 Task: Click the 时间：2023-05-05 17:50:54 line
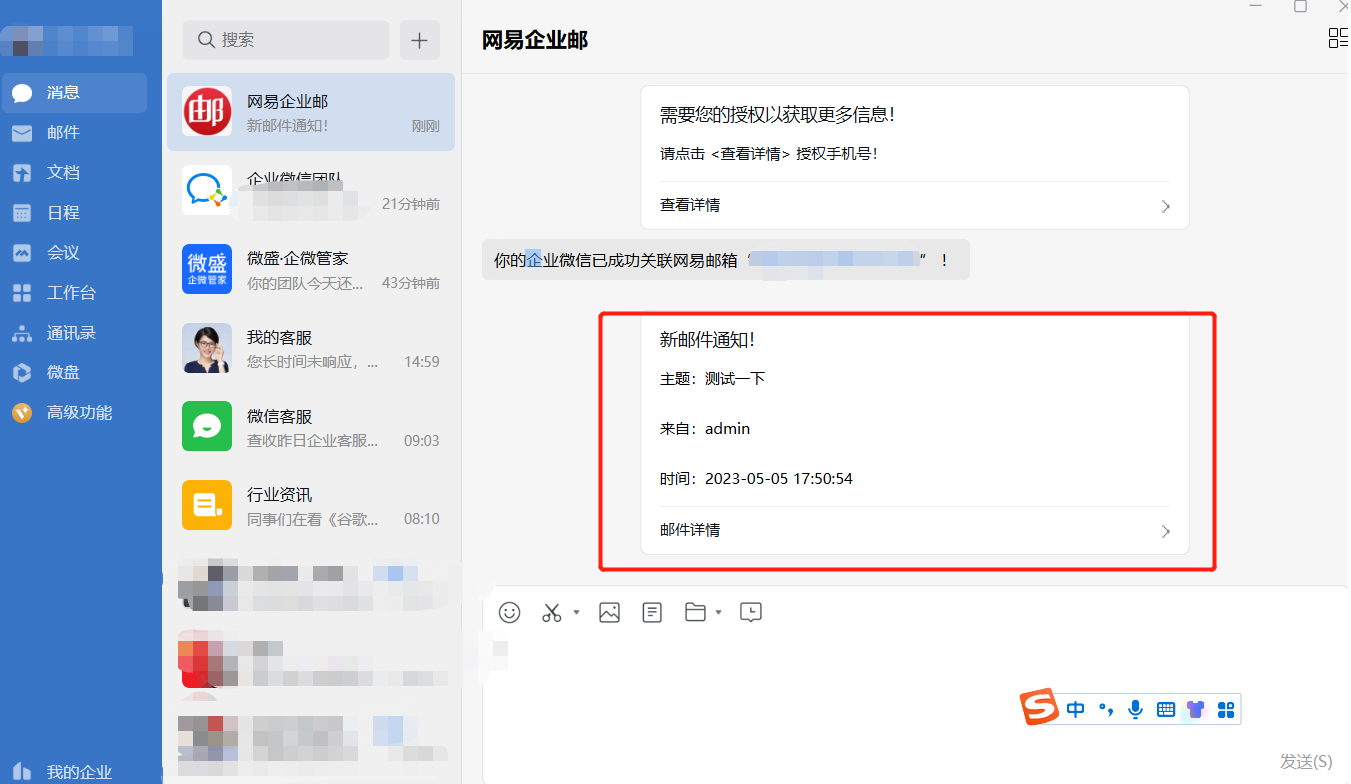(756, 479)
